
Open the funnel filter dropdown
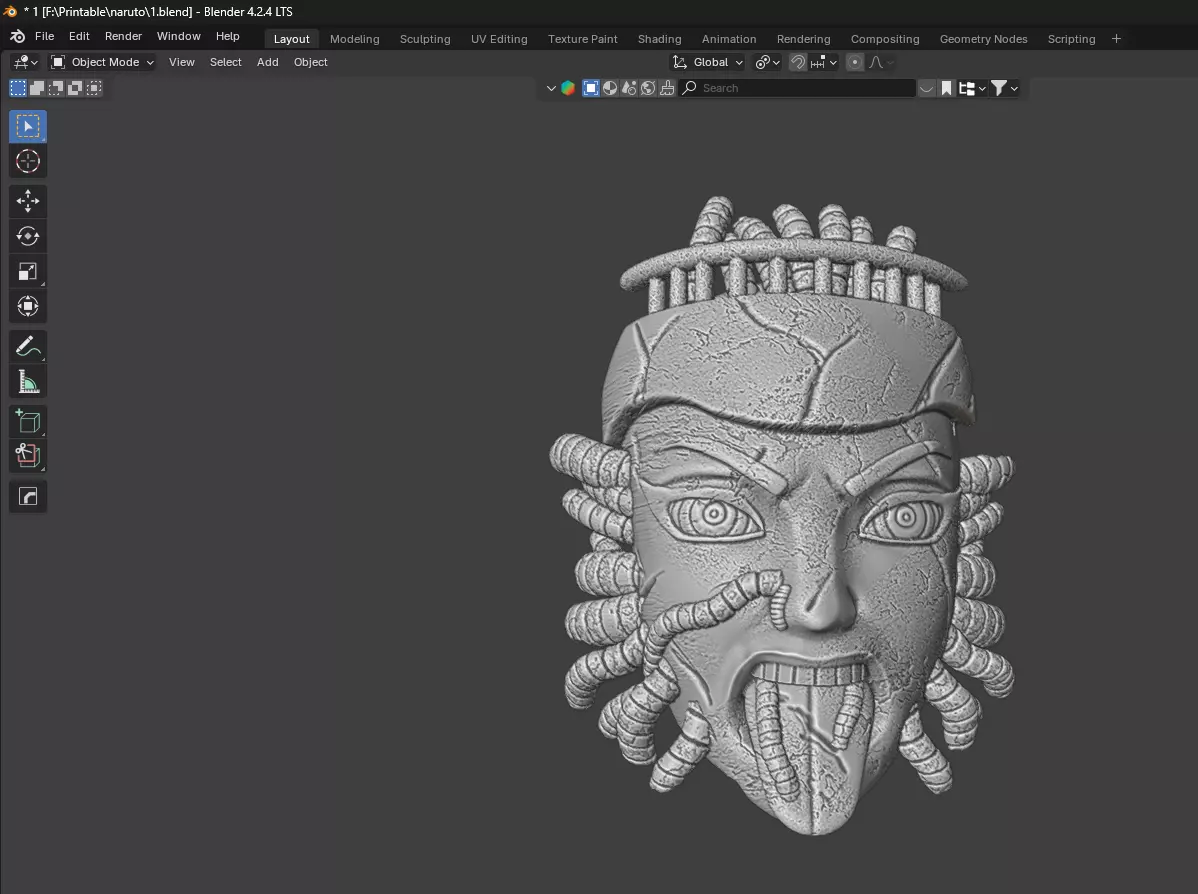click(1004, 89)
